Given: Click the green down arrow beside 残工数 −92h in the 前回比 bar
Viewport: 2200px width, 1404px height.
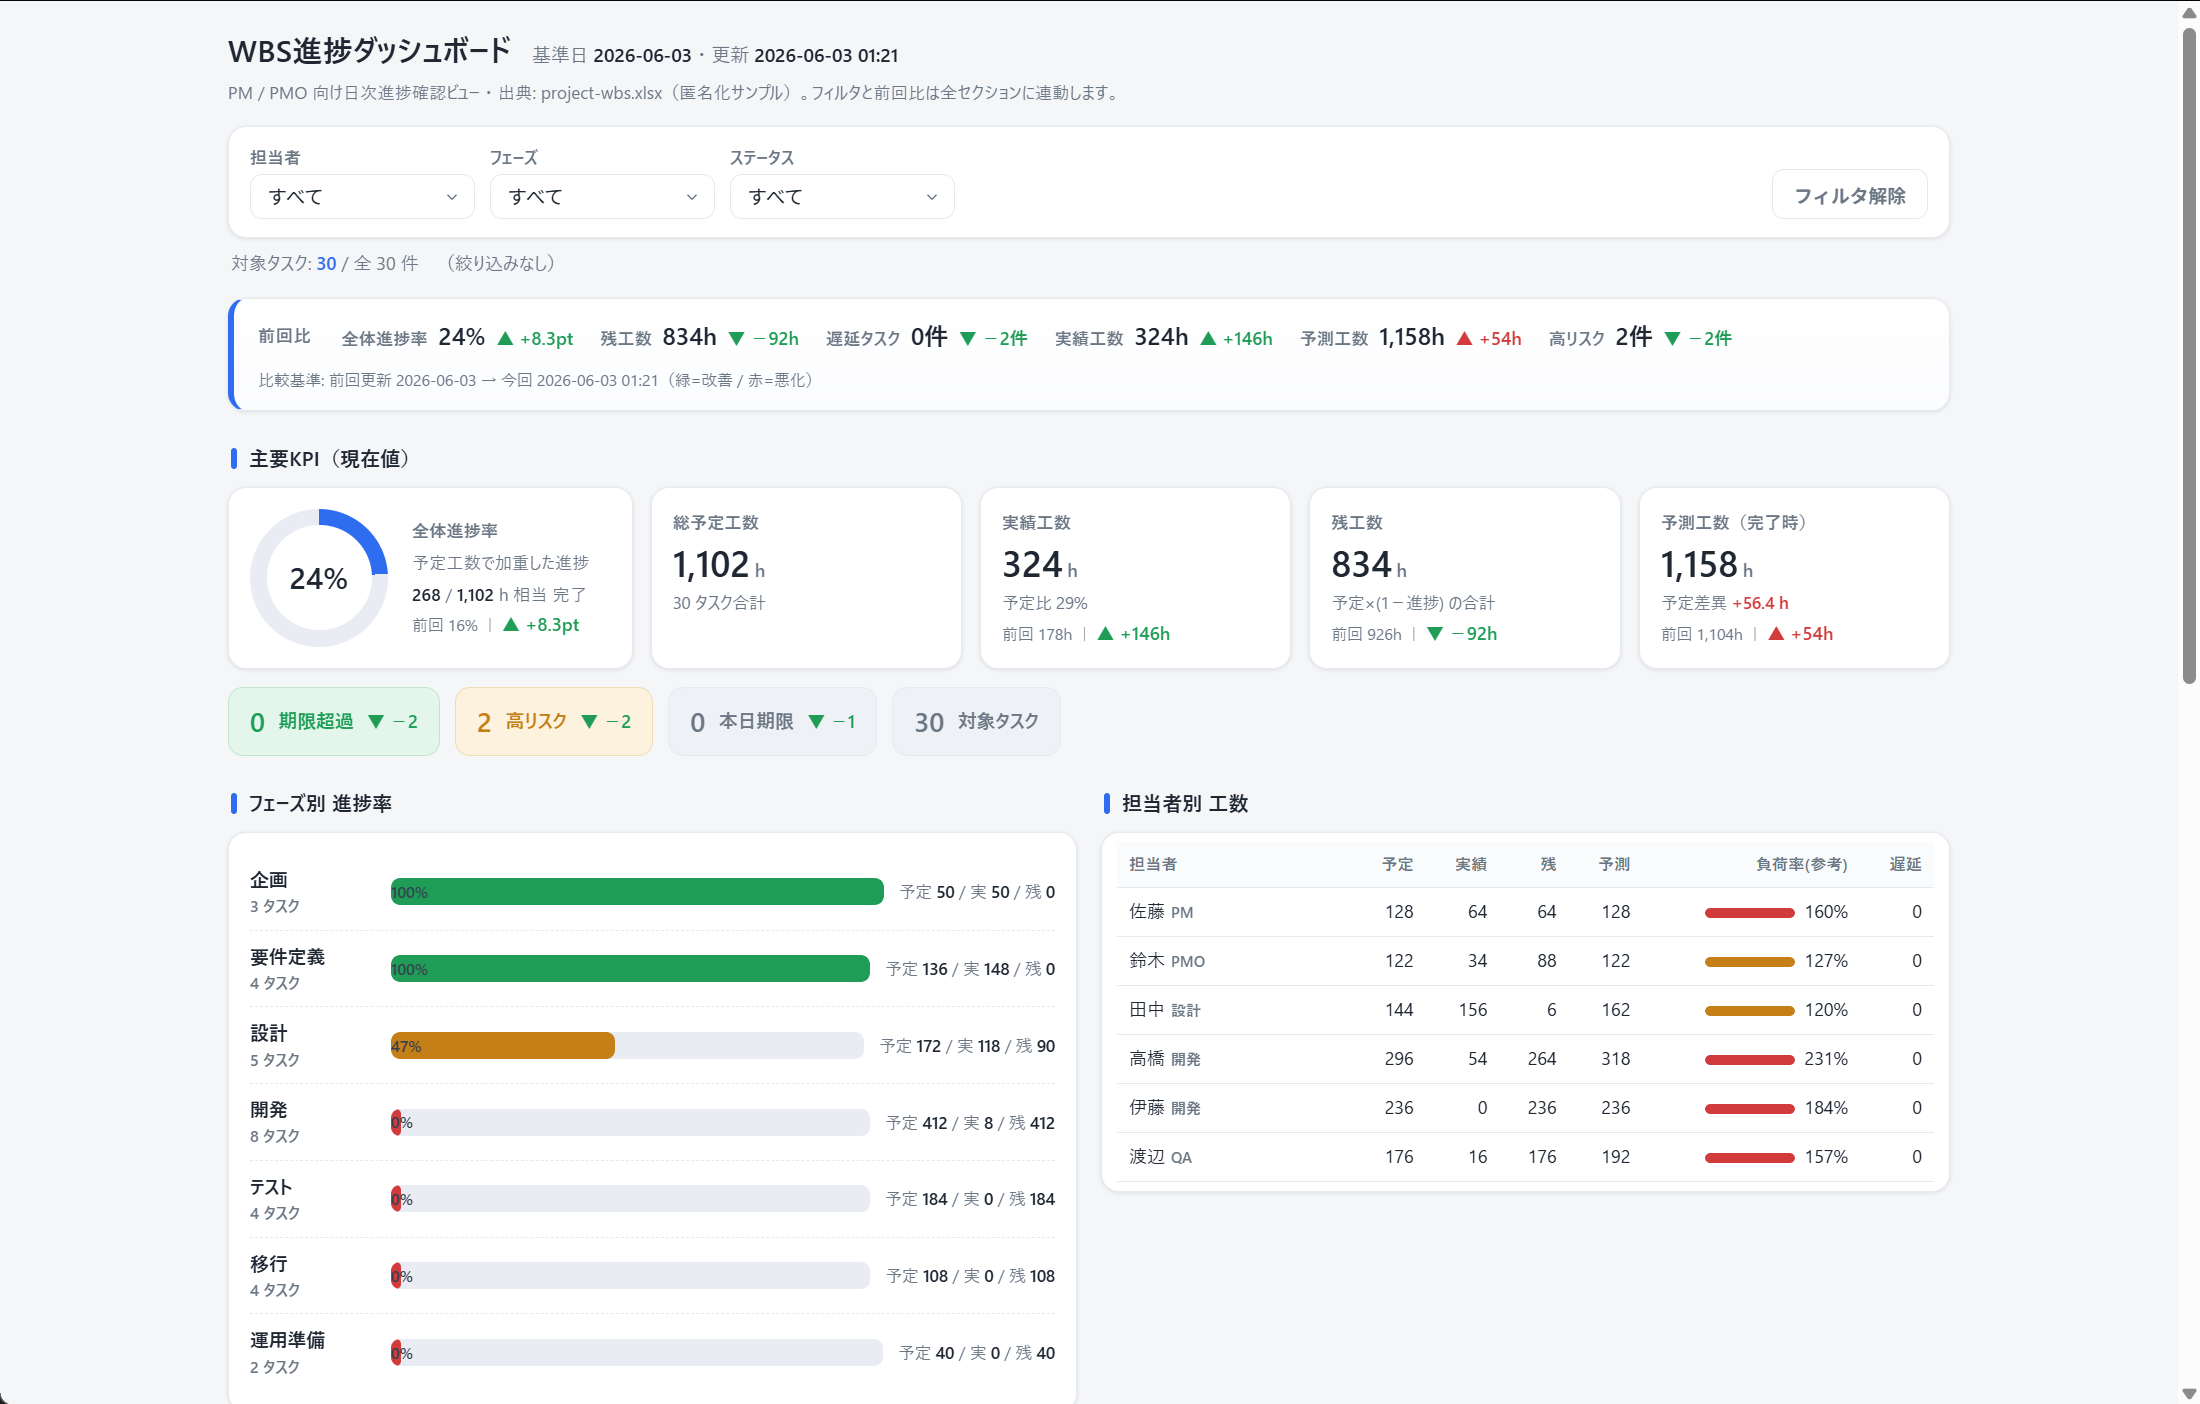Looking at the screenshot, I should point(736,339).
